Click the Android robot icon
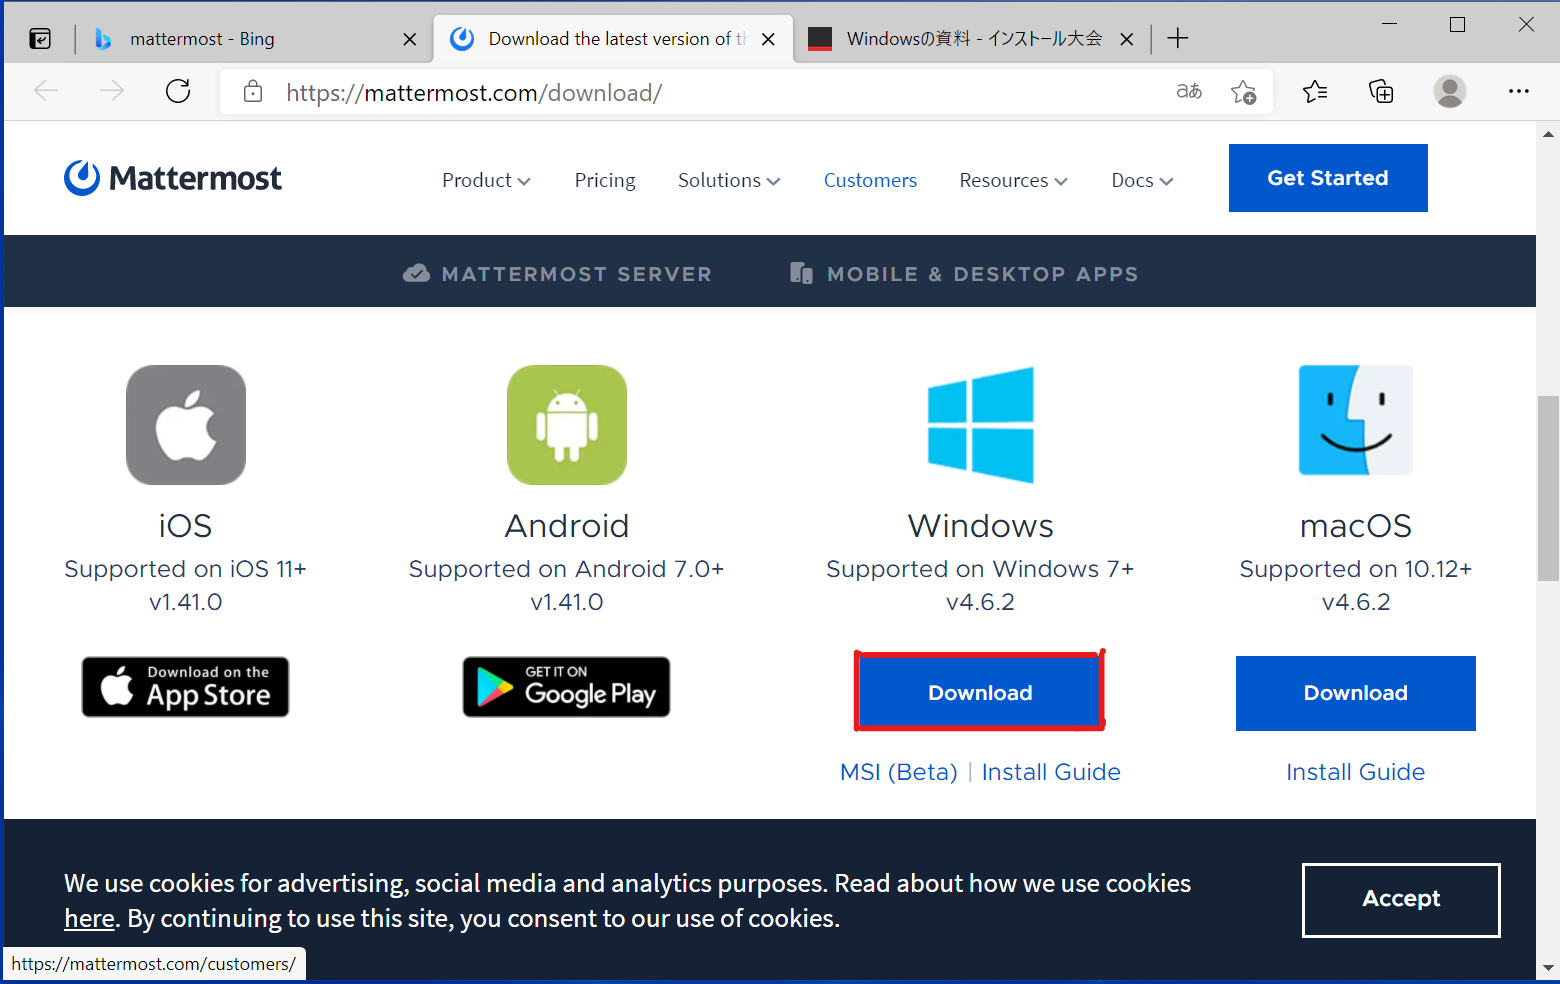 pyautogui.click(x=567, y=425)
